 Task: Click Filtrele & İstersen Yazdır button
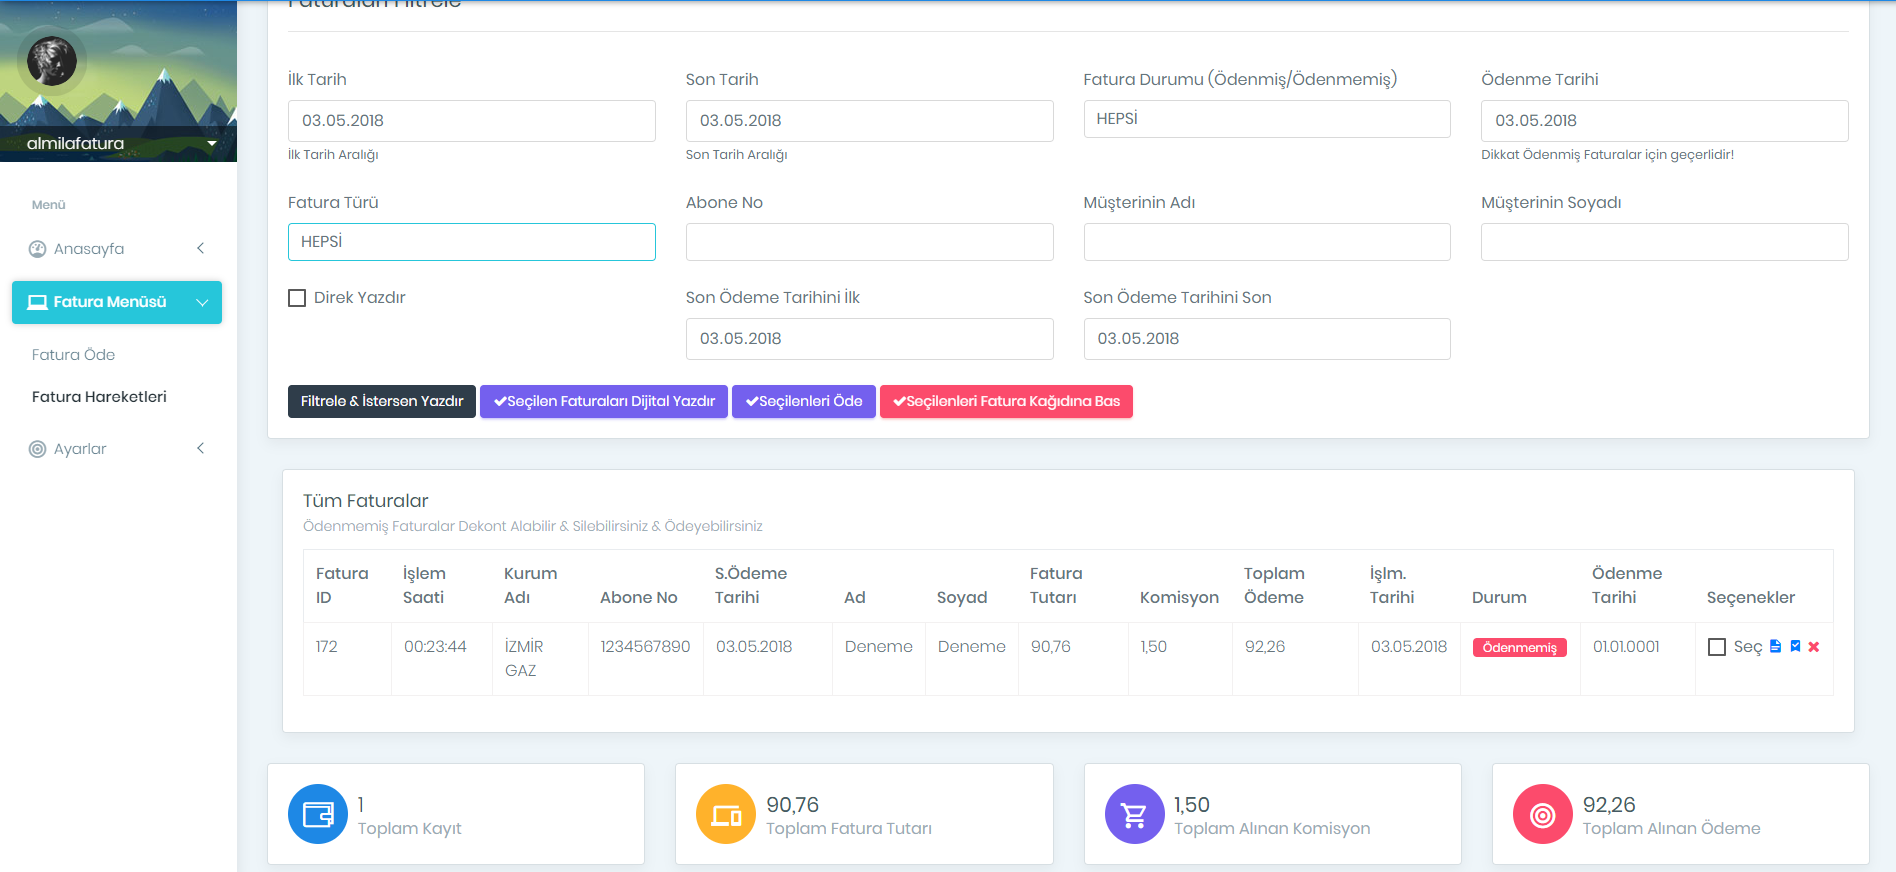pos(382,401)
